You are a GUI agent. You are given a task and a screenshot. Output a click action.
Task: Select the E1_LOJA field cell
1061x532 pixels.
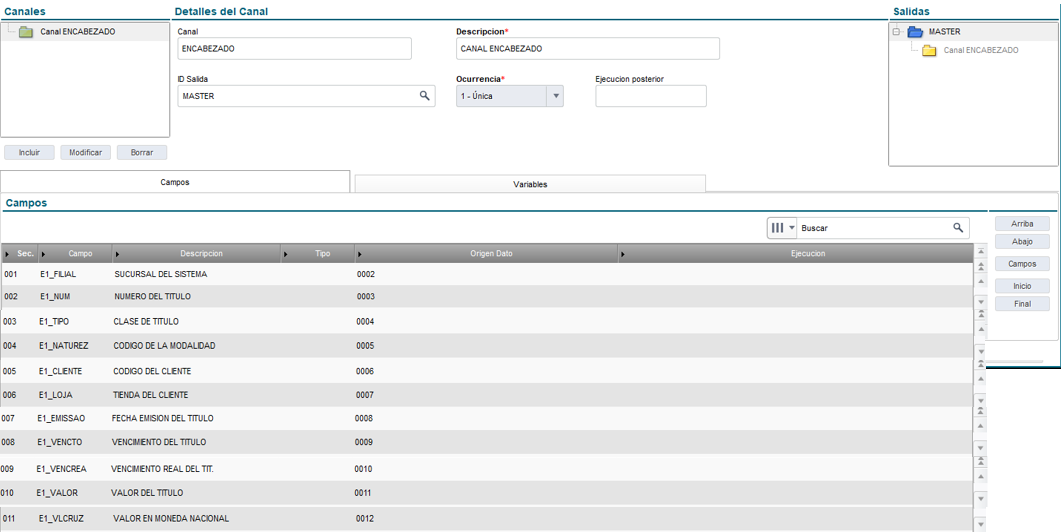point(55,395)
